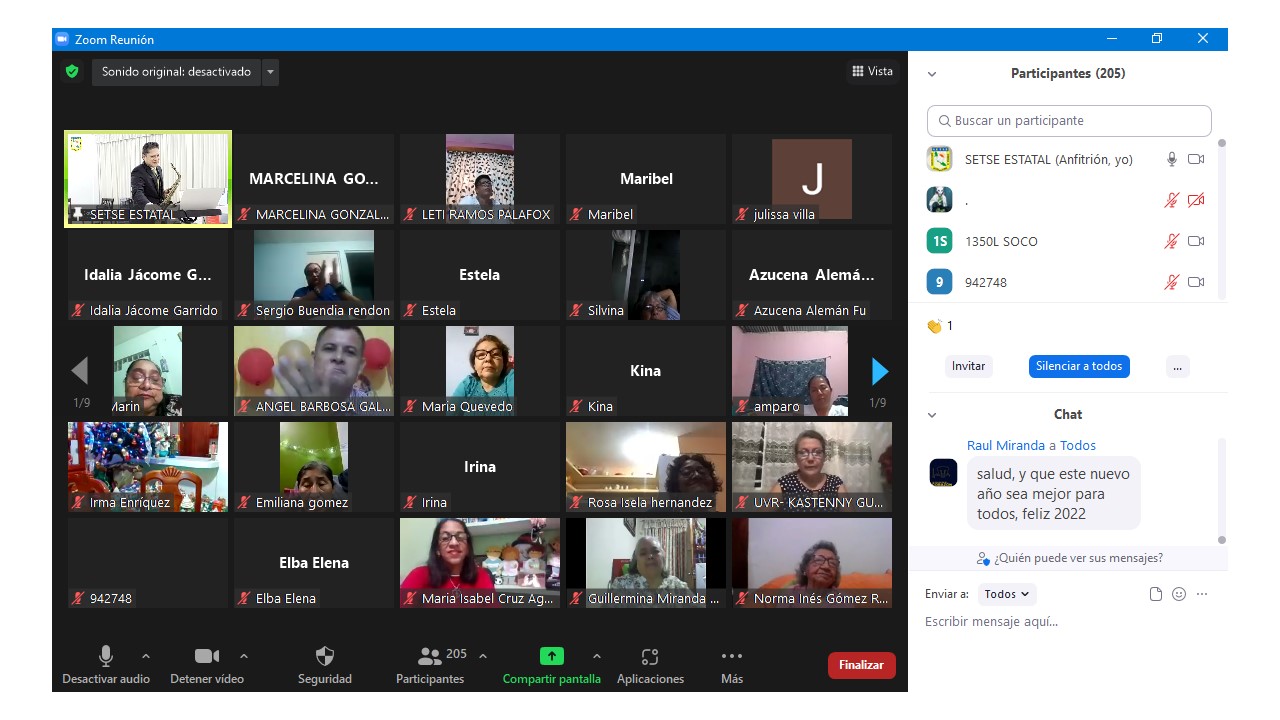Screen dimensions: 1280x720
Task: Open the Más menu in toolbar
Action: coord(732,665)
